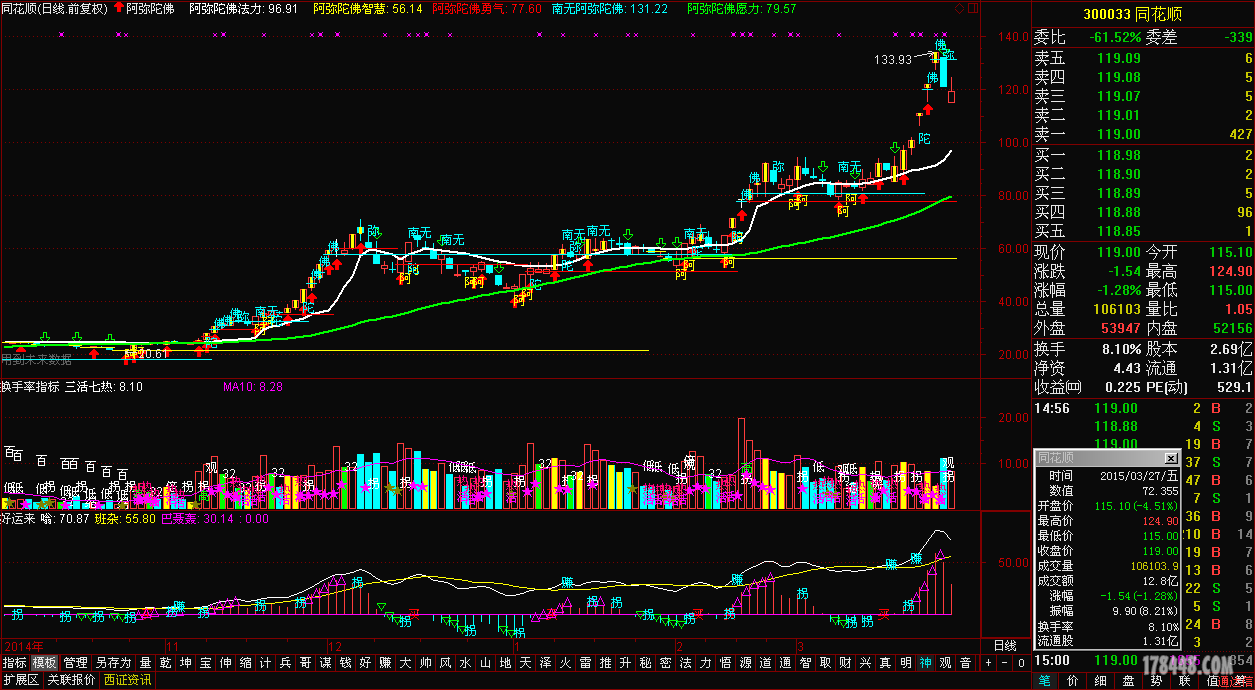The image size is (1255, 690).
Task: Click the 0 reset button
Action: pos(1021,662)
